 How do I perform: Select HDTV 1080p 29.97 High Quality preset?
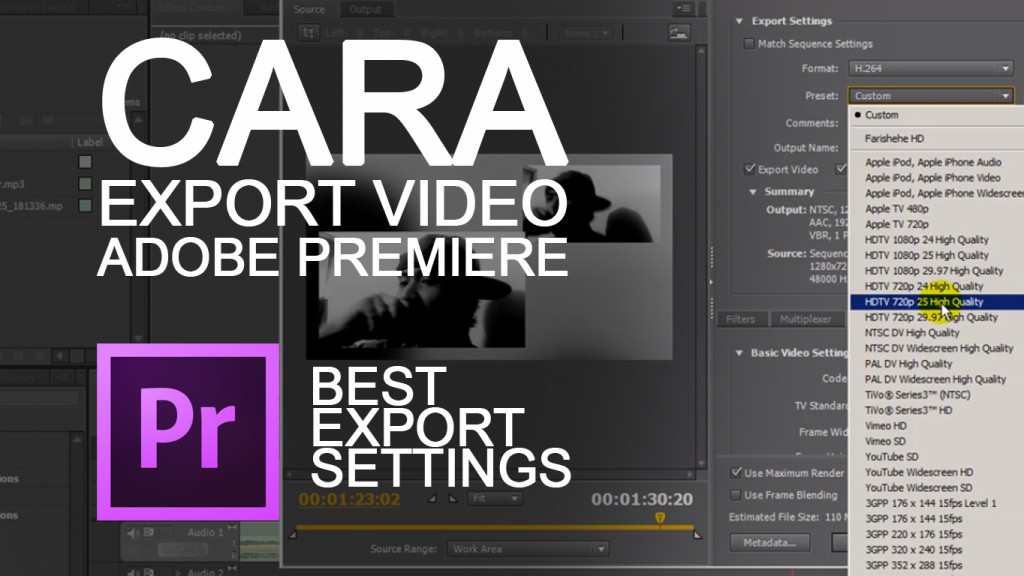click(937, 270)
